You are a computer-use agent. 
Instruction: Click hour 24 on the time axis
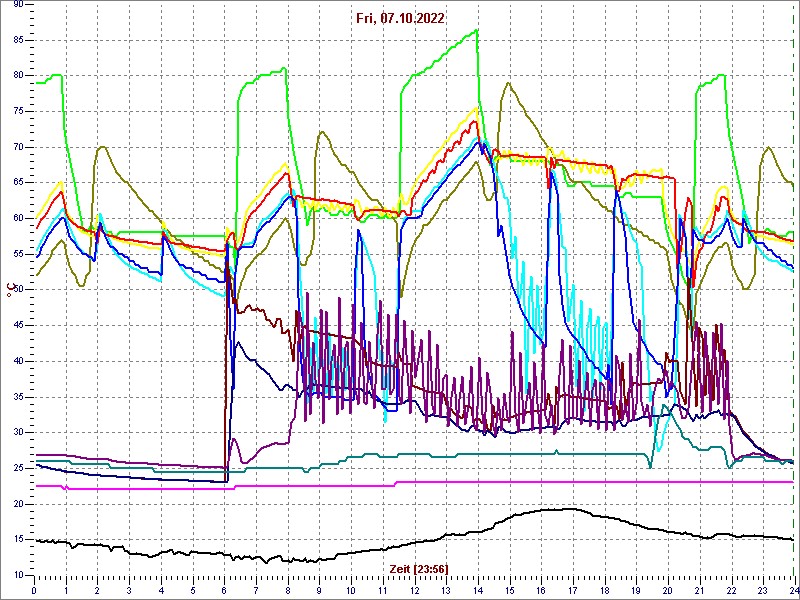pos(793,590)
